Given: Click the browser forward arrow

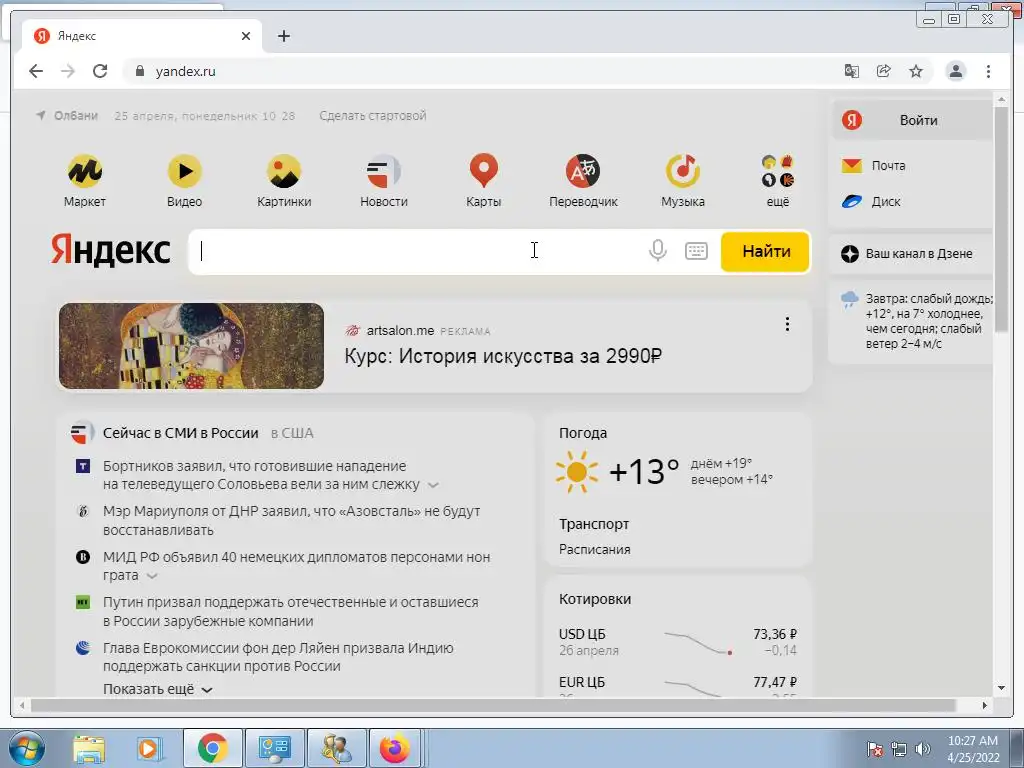Looking at the screenshot, I should 68,71.
